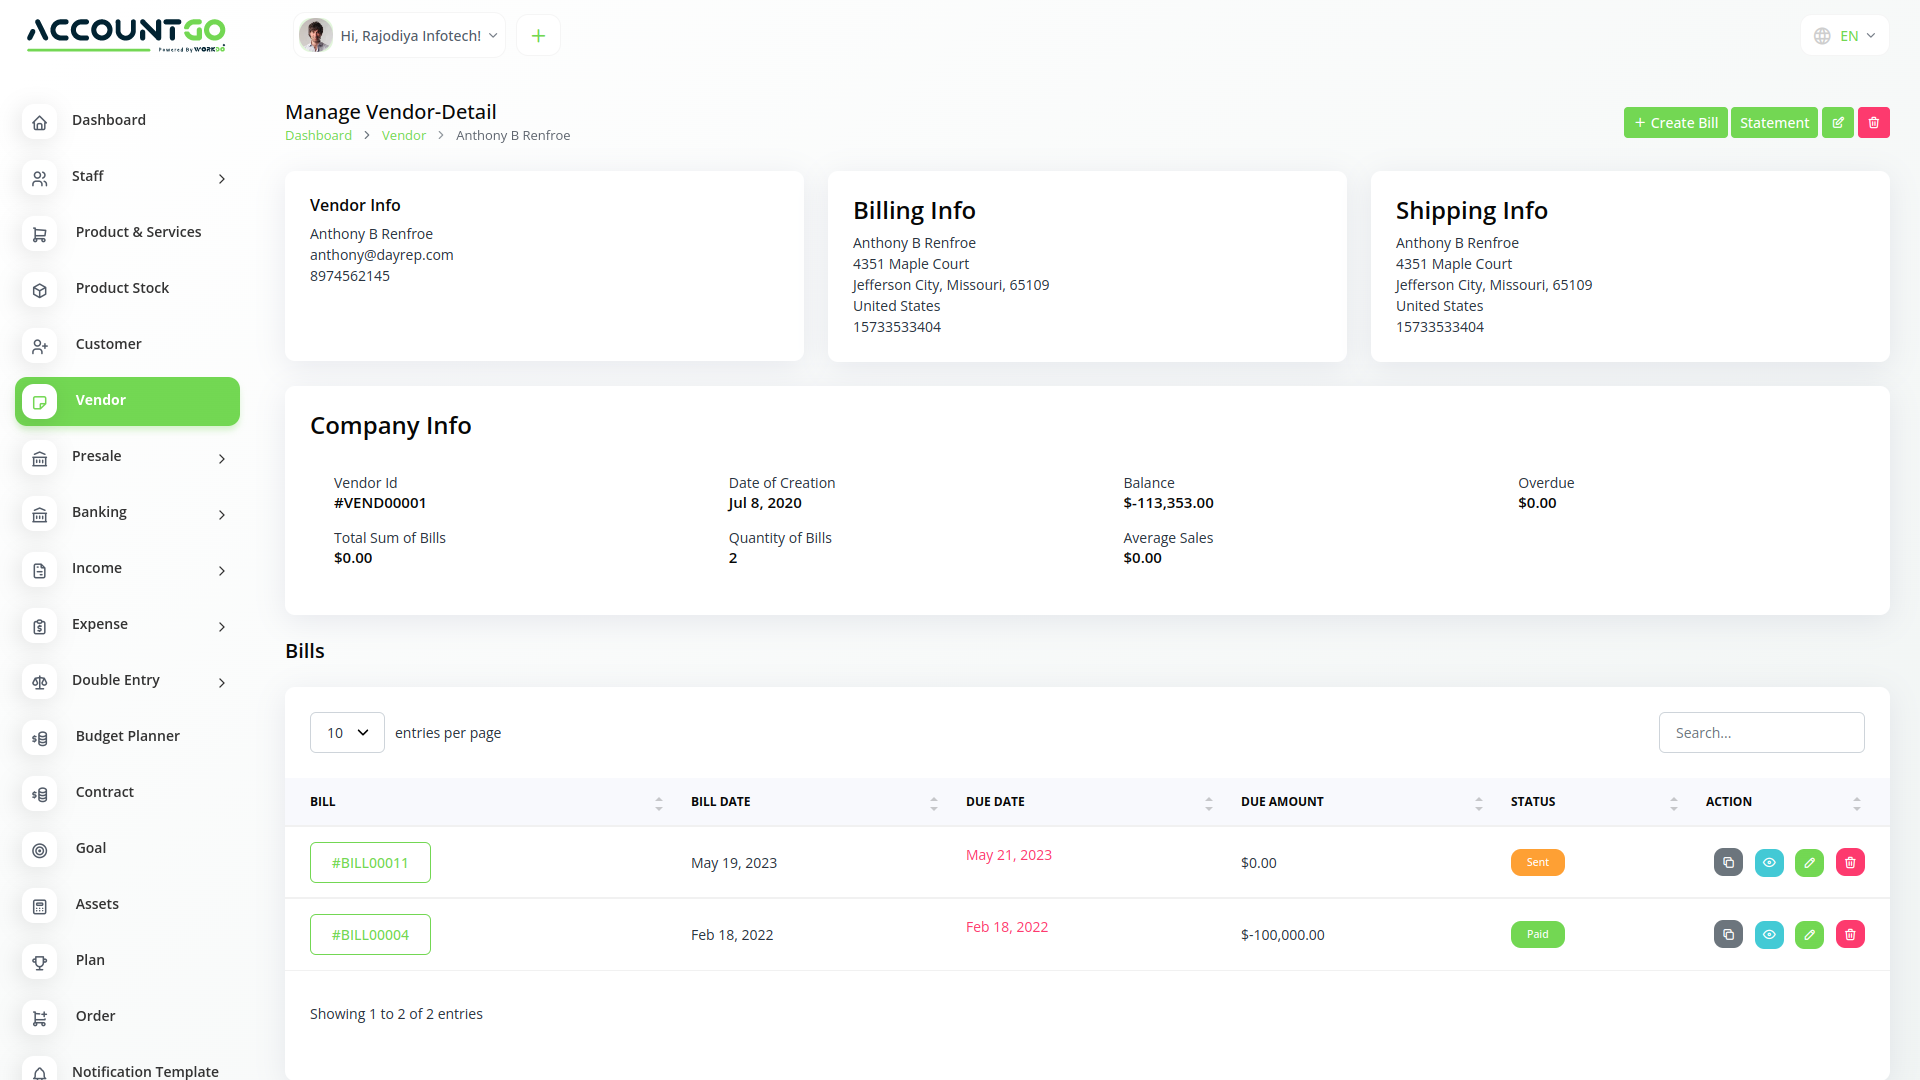1920x1080 pixels.
Task: Open the Dashboard home icon in sidebar
Action: coord(40,122)
